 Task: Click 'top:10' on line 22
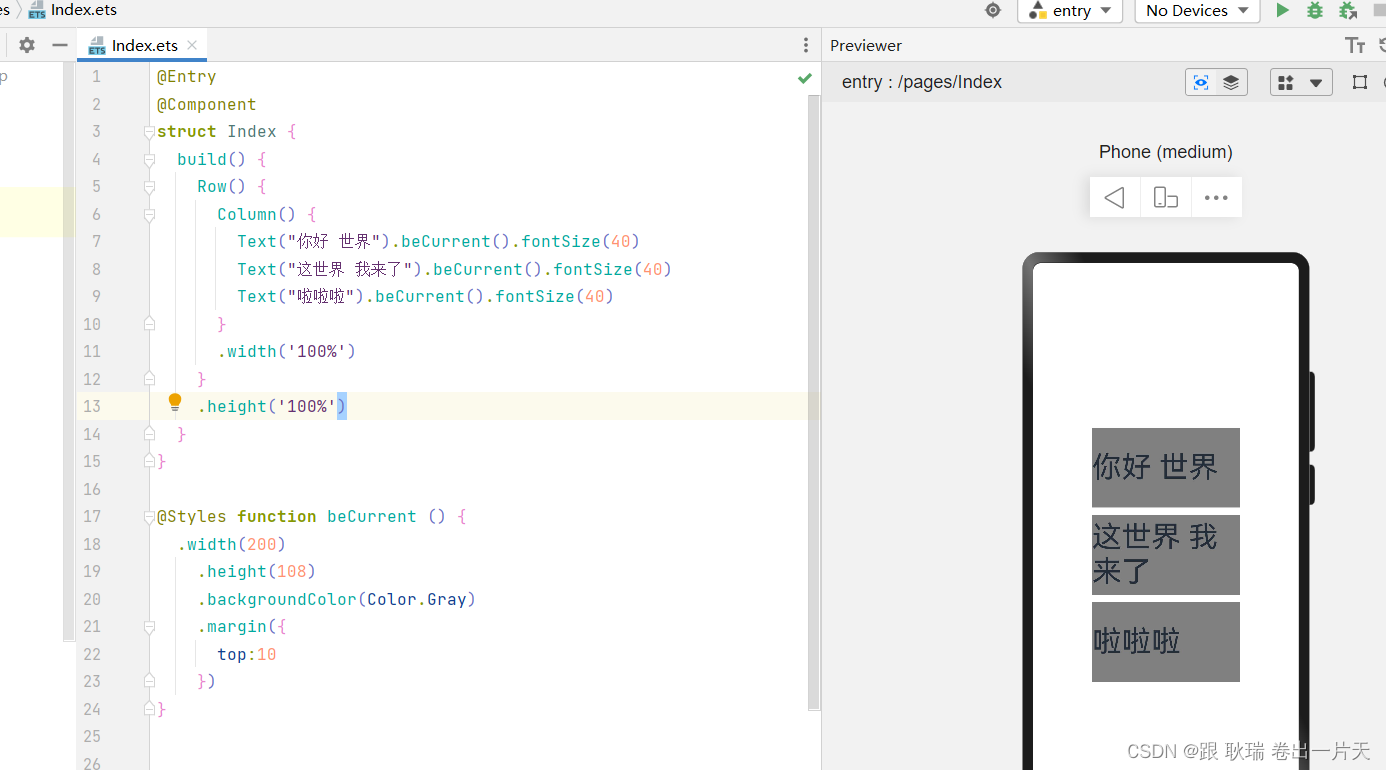coord(247,654)
